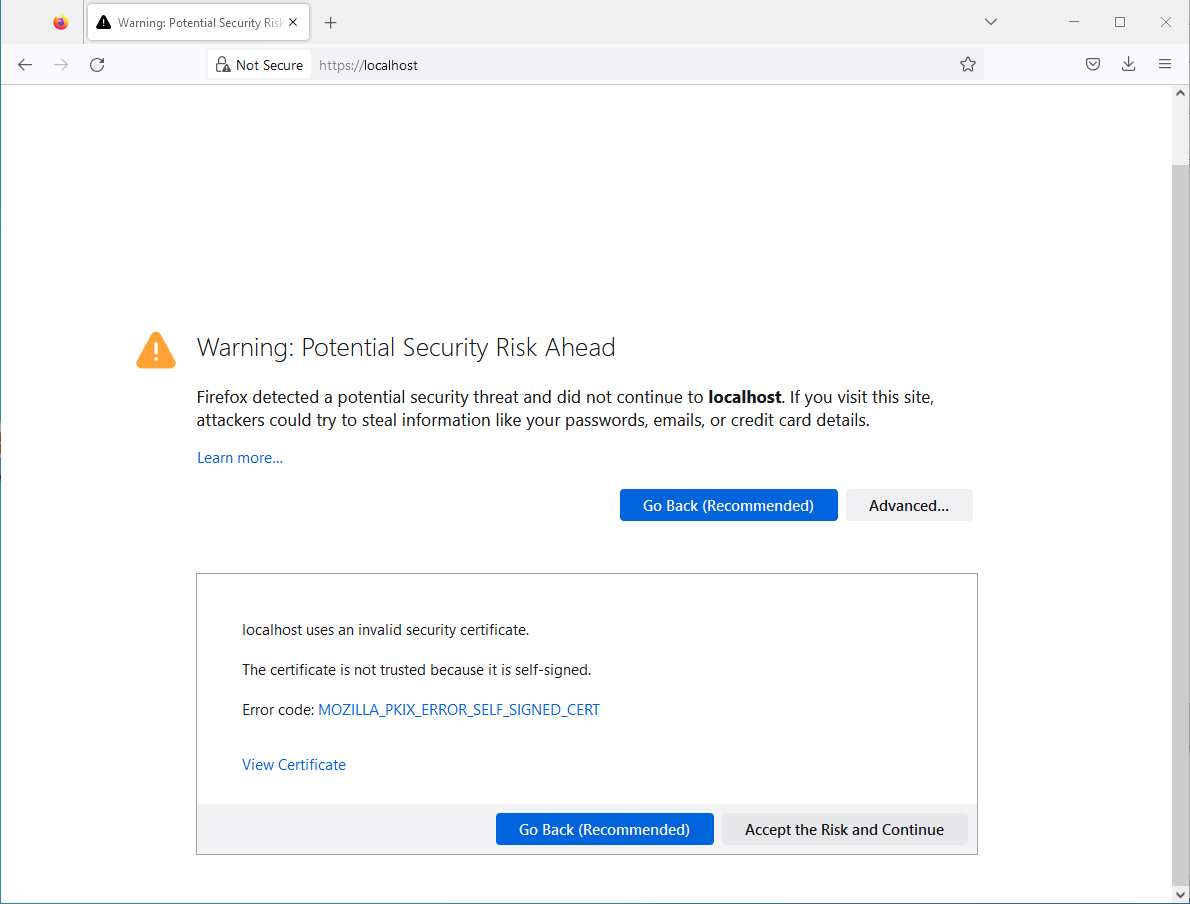1190x904 pixels.
Task: Click the Not Secure padlock icon
Action: (x=222, y=64)
